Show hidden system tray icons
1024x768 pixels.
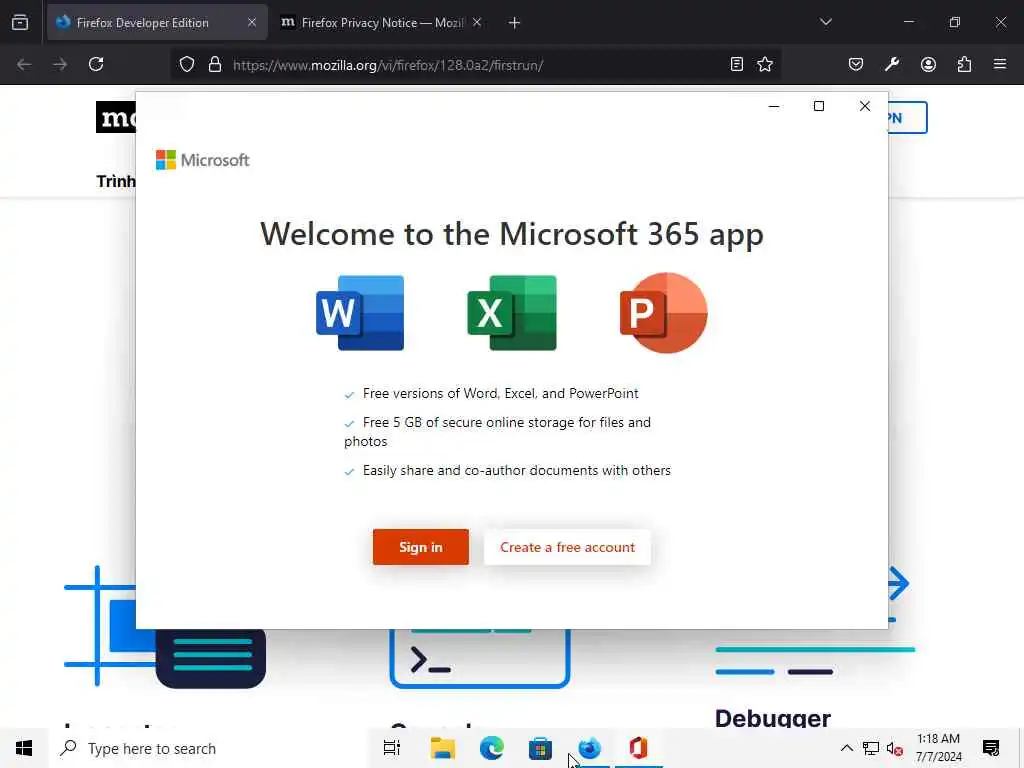[846, 748]
